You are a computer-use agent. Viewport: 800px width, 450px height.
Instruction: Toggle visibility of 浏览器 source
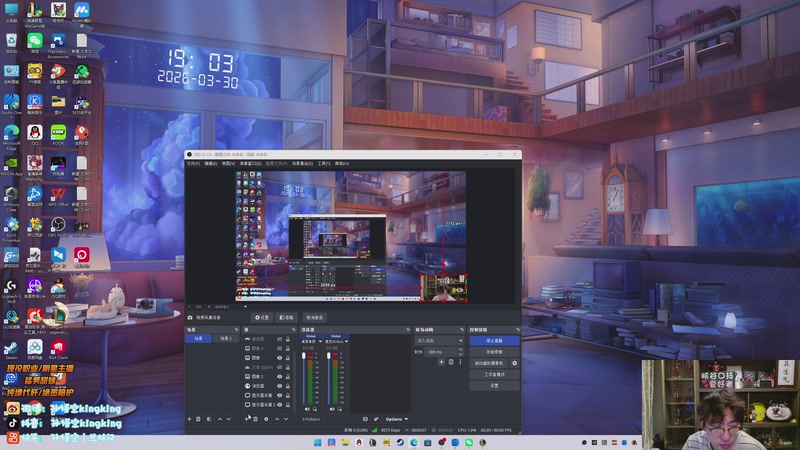(x=280, y=386)
